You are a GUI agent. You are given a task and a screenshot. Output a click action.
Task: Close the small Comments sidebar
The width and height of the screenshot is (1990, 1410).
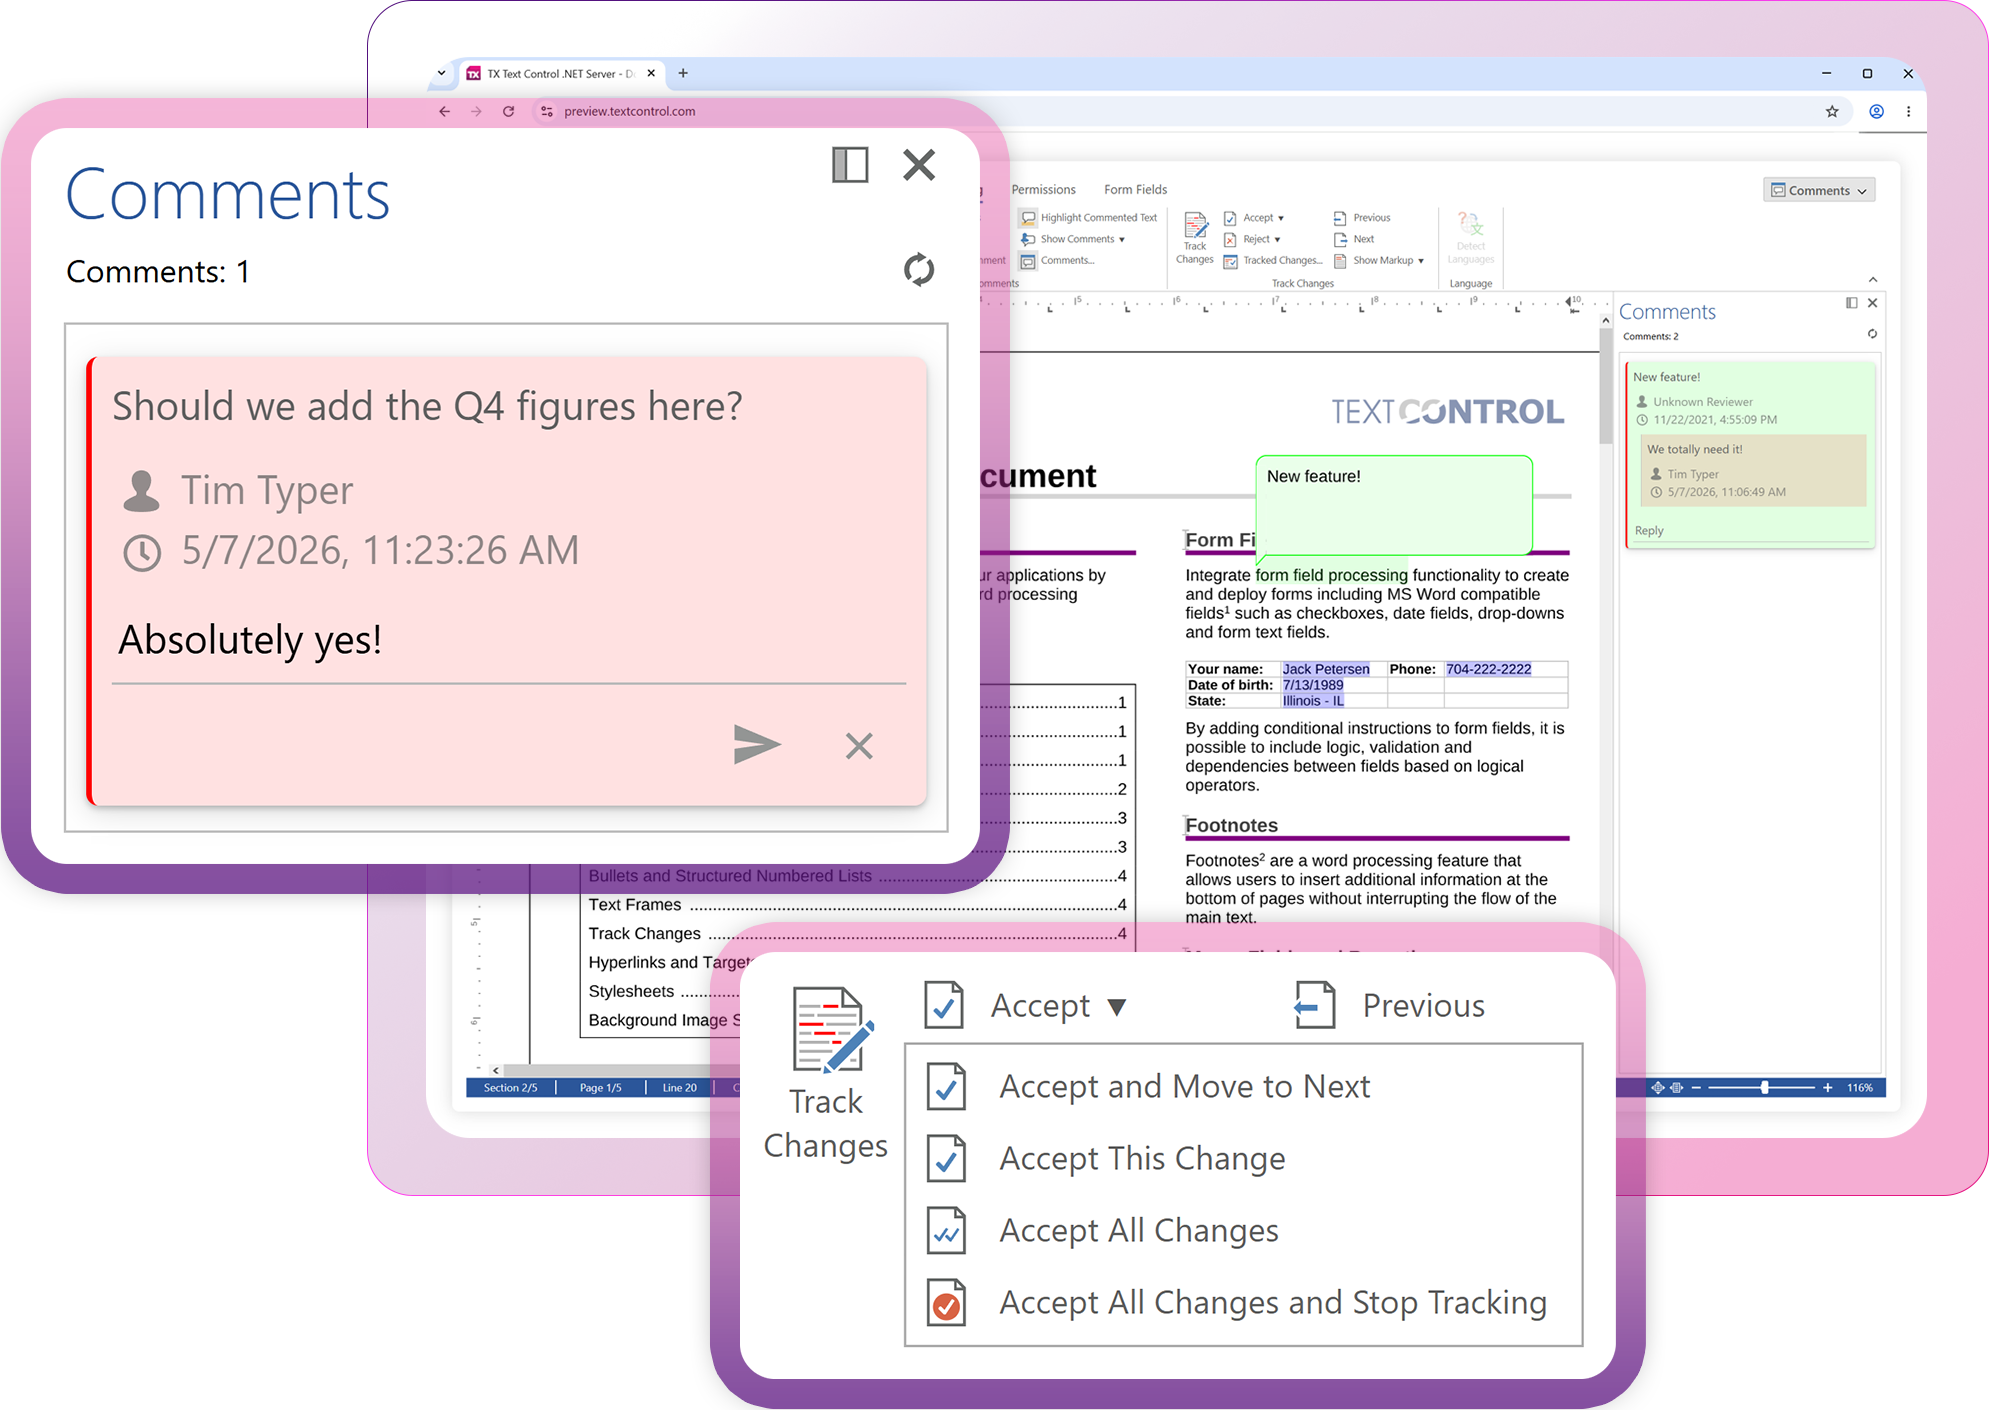click(1872, 303)
